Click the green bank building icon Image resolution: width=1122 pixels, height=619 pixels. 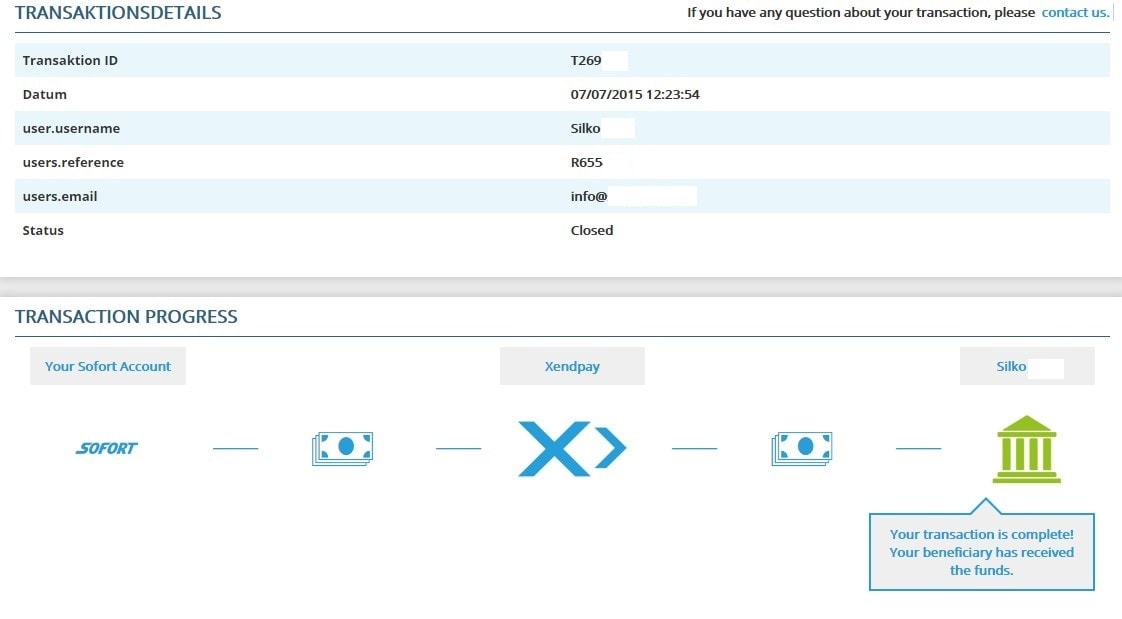point(1027,449)
